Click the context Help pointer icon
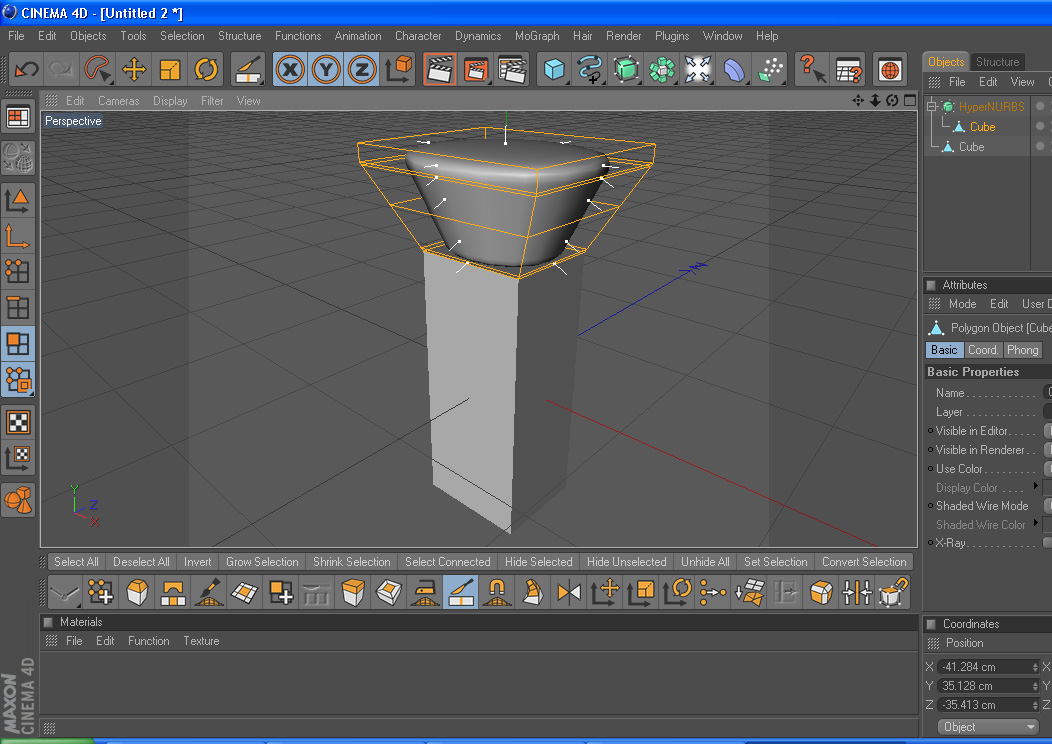 812,69
